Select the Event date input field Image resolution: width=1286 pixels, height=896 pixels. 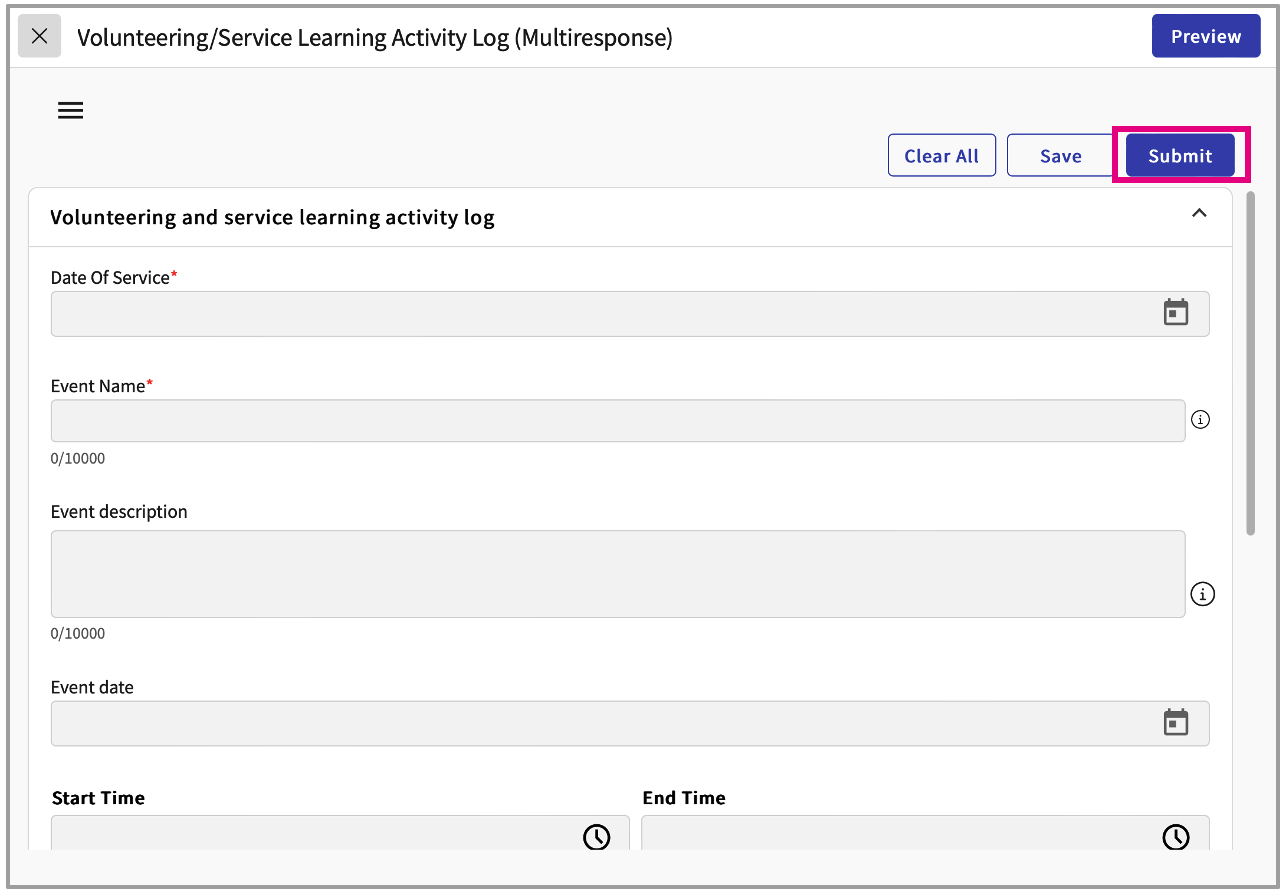[600, 723]
